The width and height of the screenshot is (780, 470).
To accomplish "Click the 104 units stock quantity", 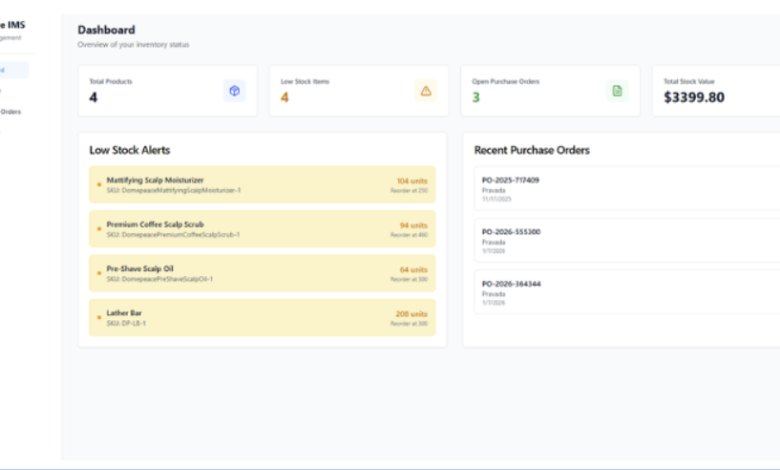I will click(411, 181).
